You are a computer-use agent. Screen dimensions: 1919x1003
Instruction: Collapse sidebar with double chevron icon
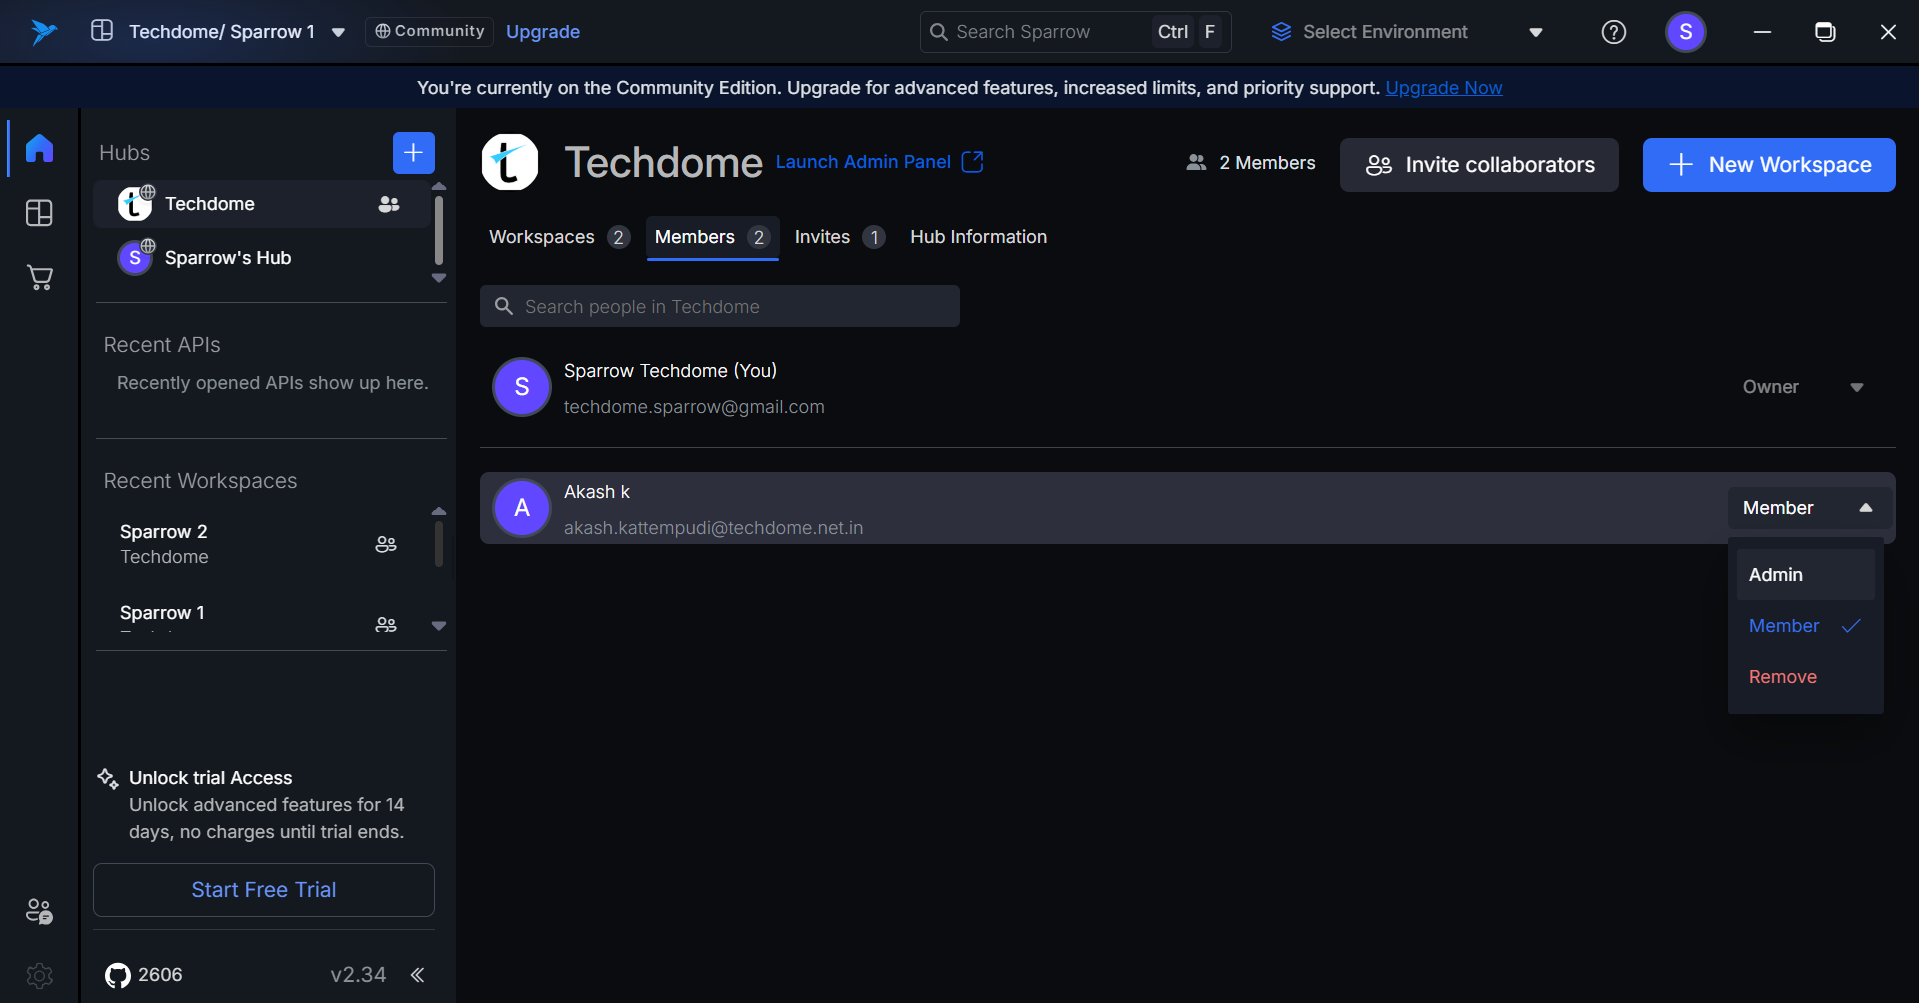(x=418, y=975)
